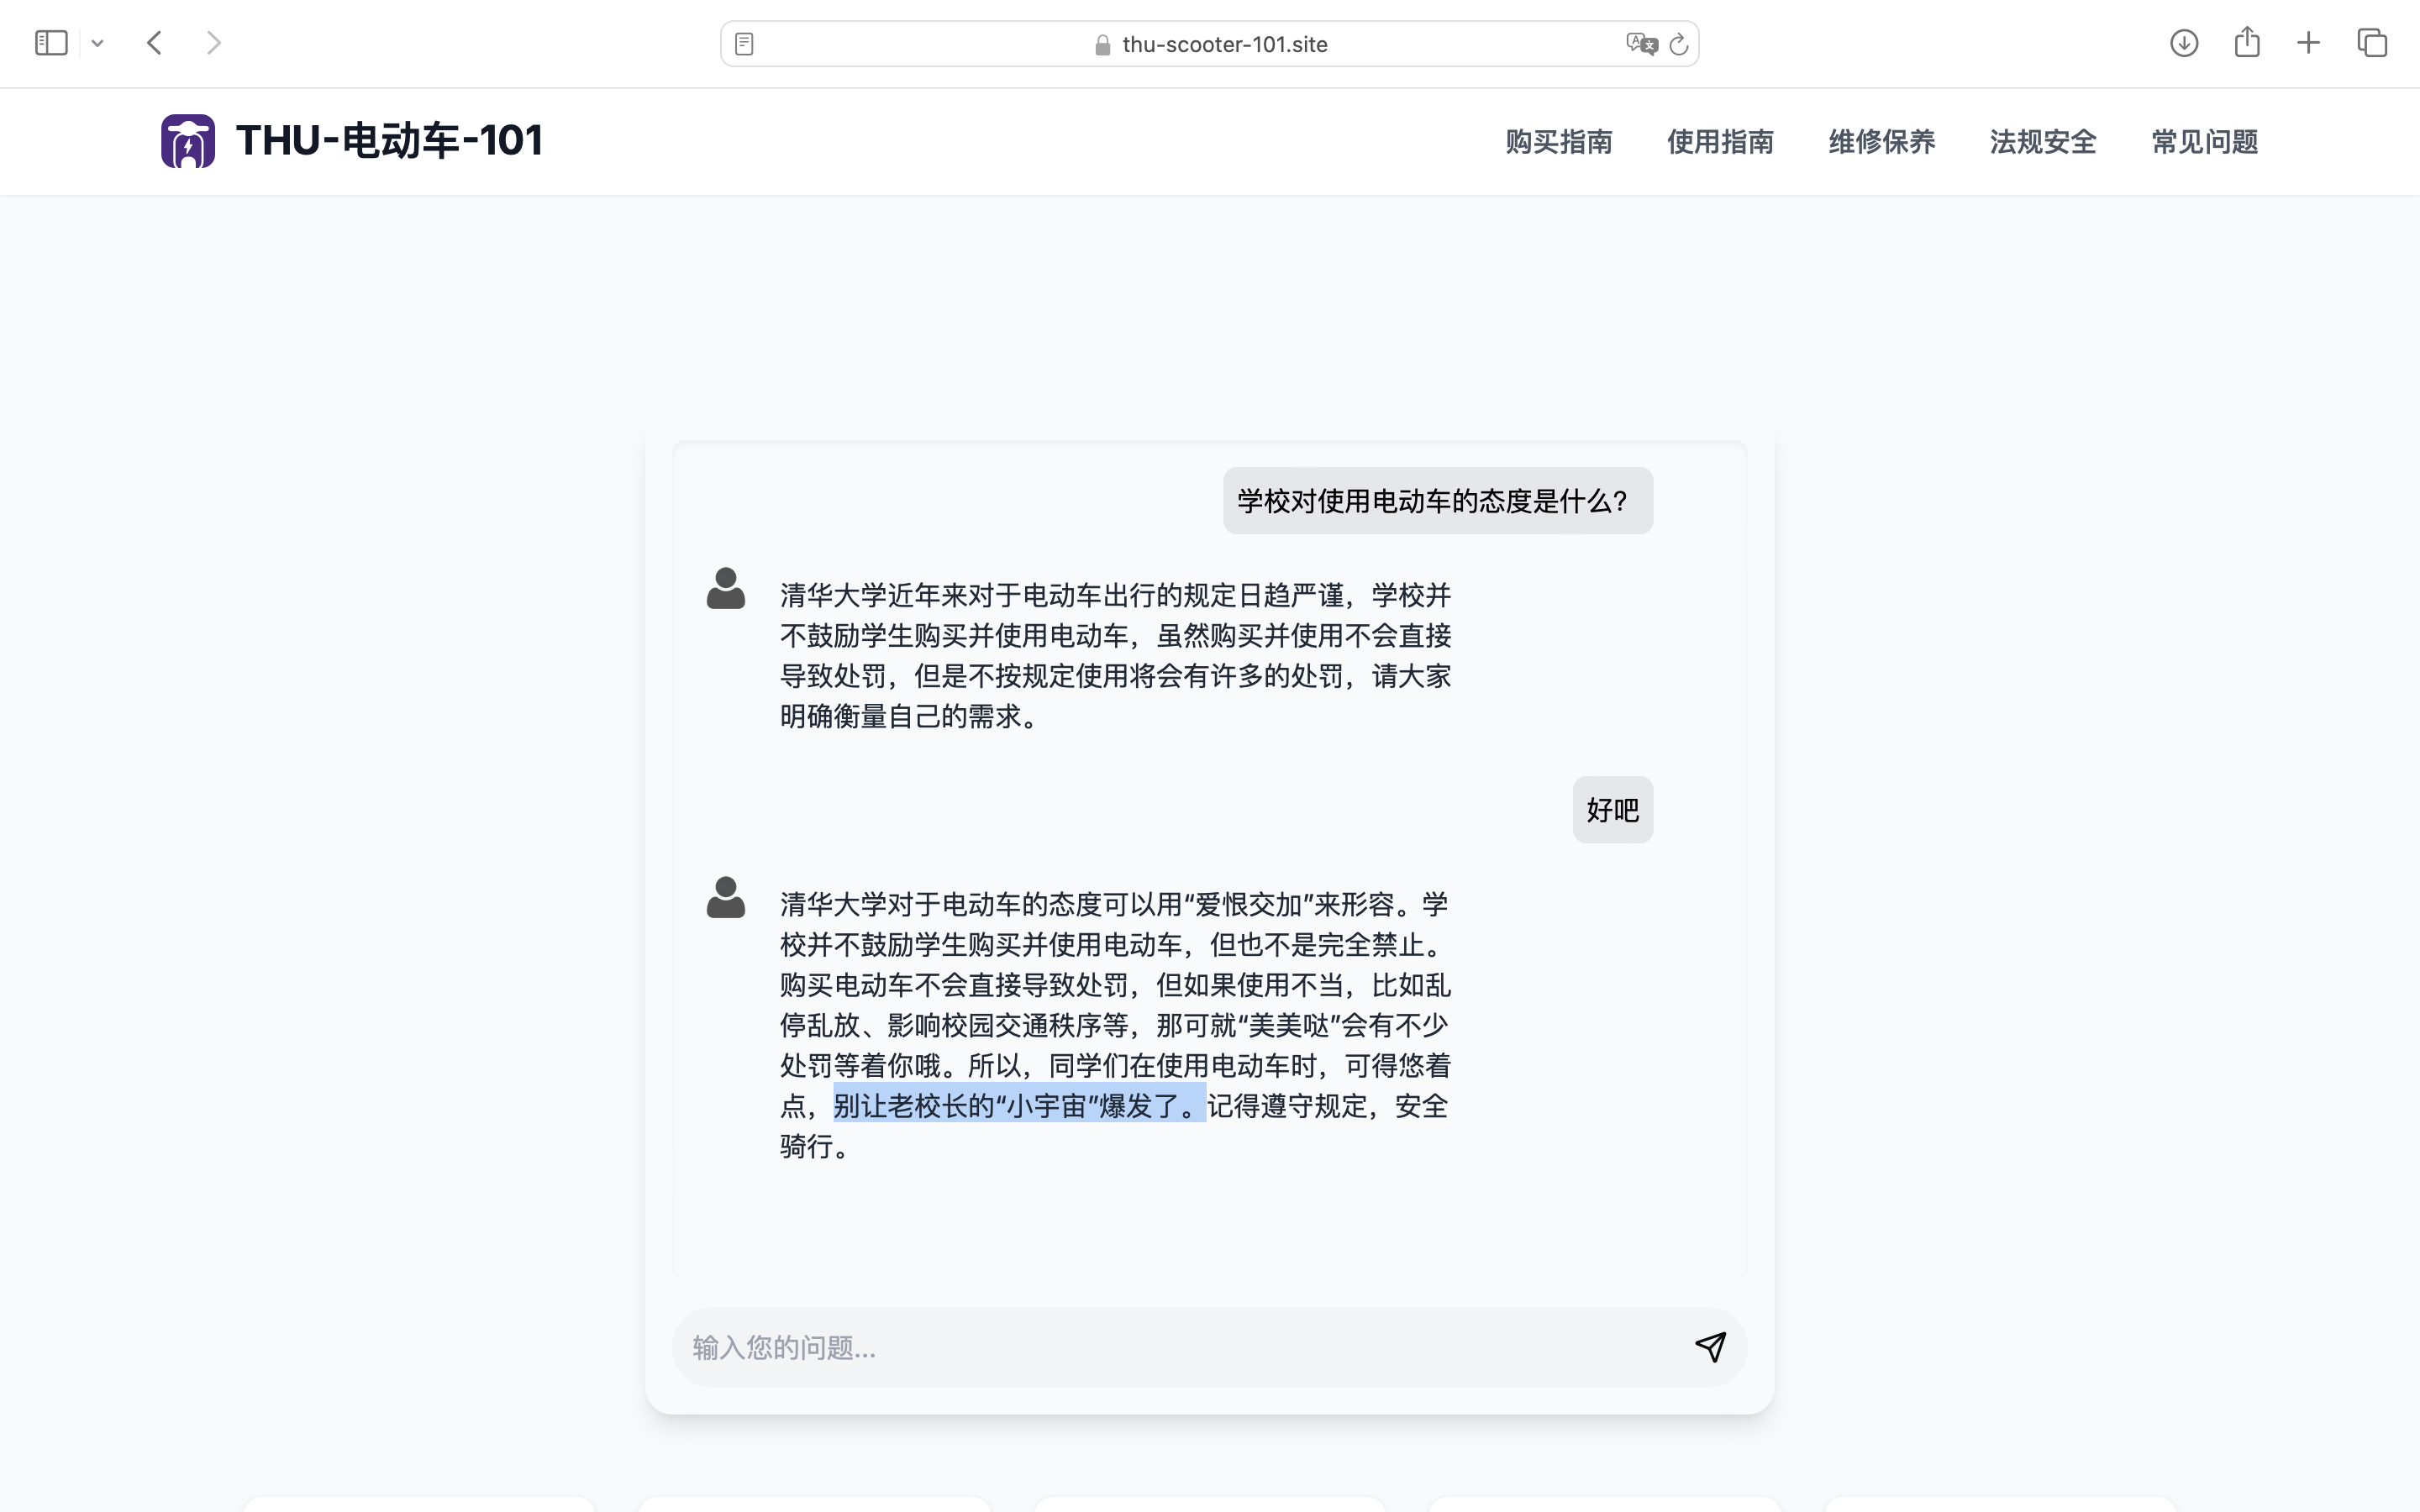The height and width of the screenshot is (1512, 2420).
Task: Open the 购买指南 menu item
Action: tap(1558, 142)
